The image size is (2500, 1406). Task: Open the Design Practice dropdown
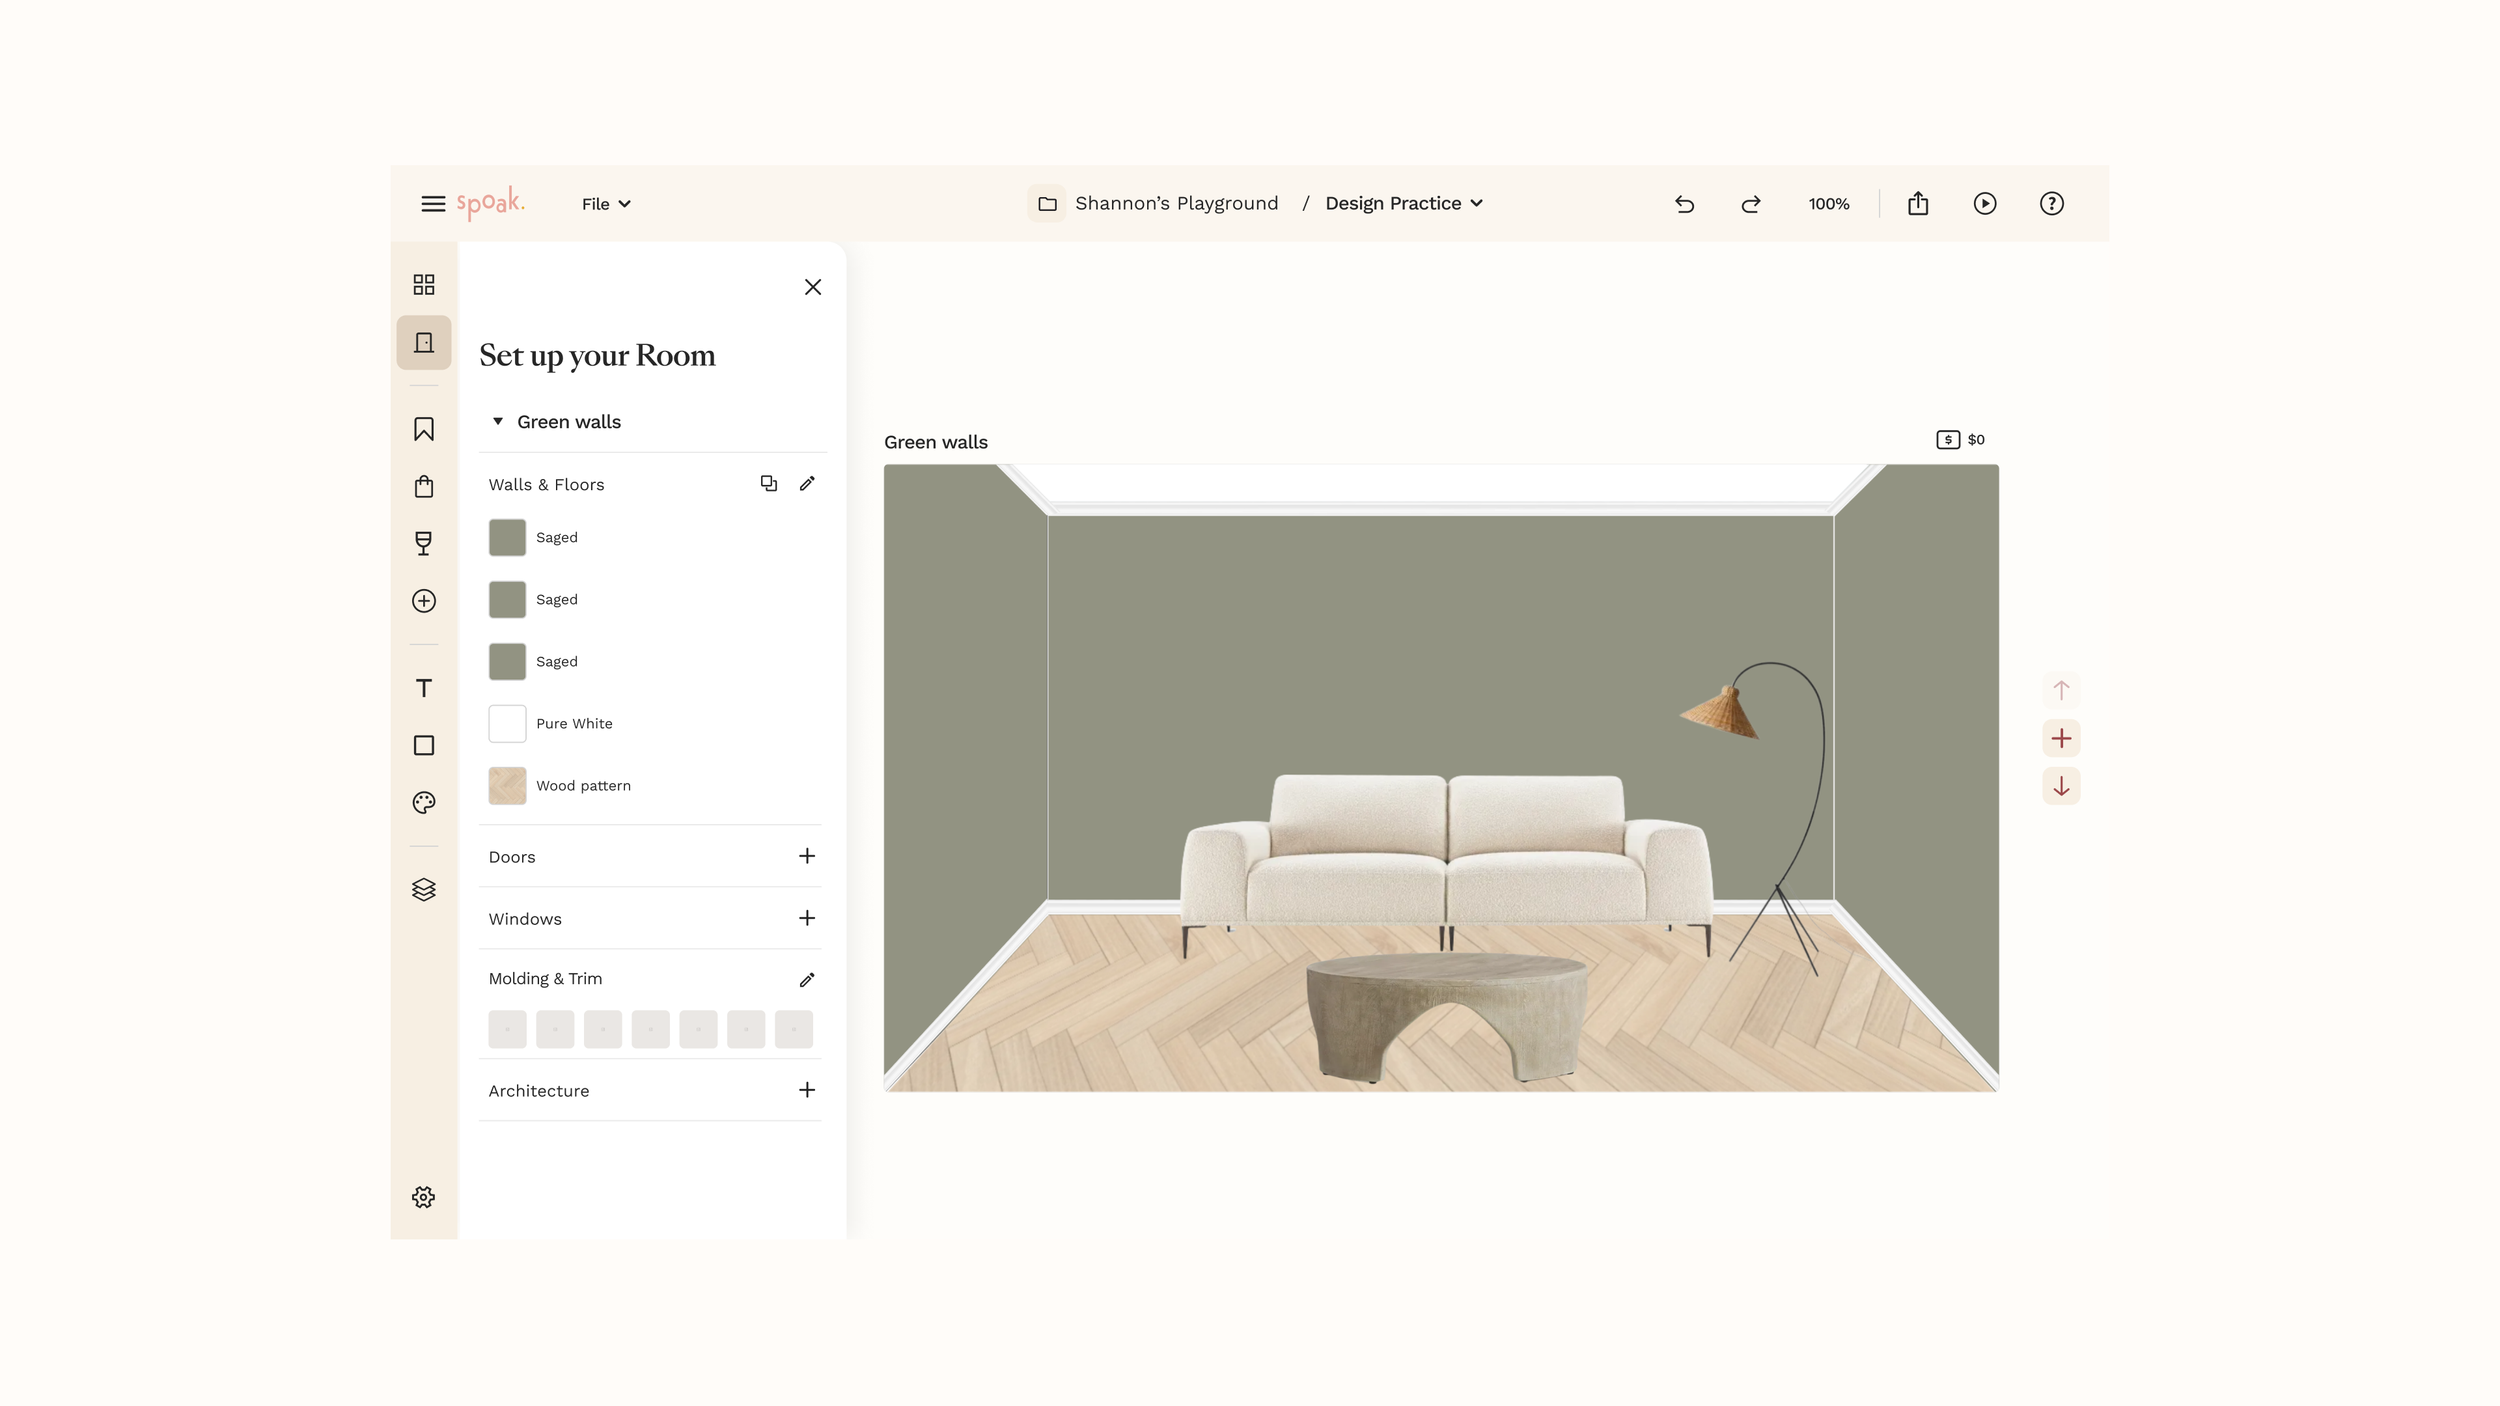point(1404,204)
